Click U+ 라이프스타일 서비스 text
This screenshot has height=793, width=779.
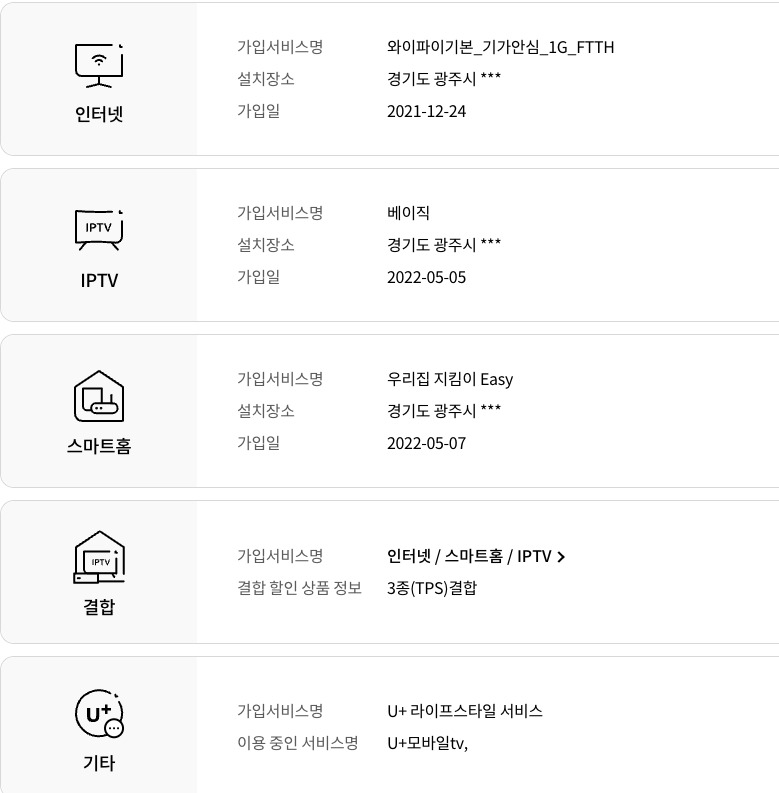pyautogui.click(x=464, y=711)
